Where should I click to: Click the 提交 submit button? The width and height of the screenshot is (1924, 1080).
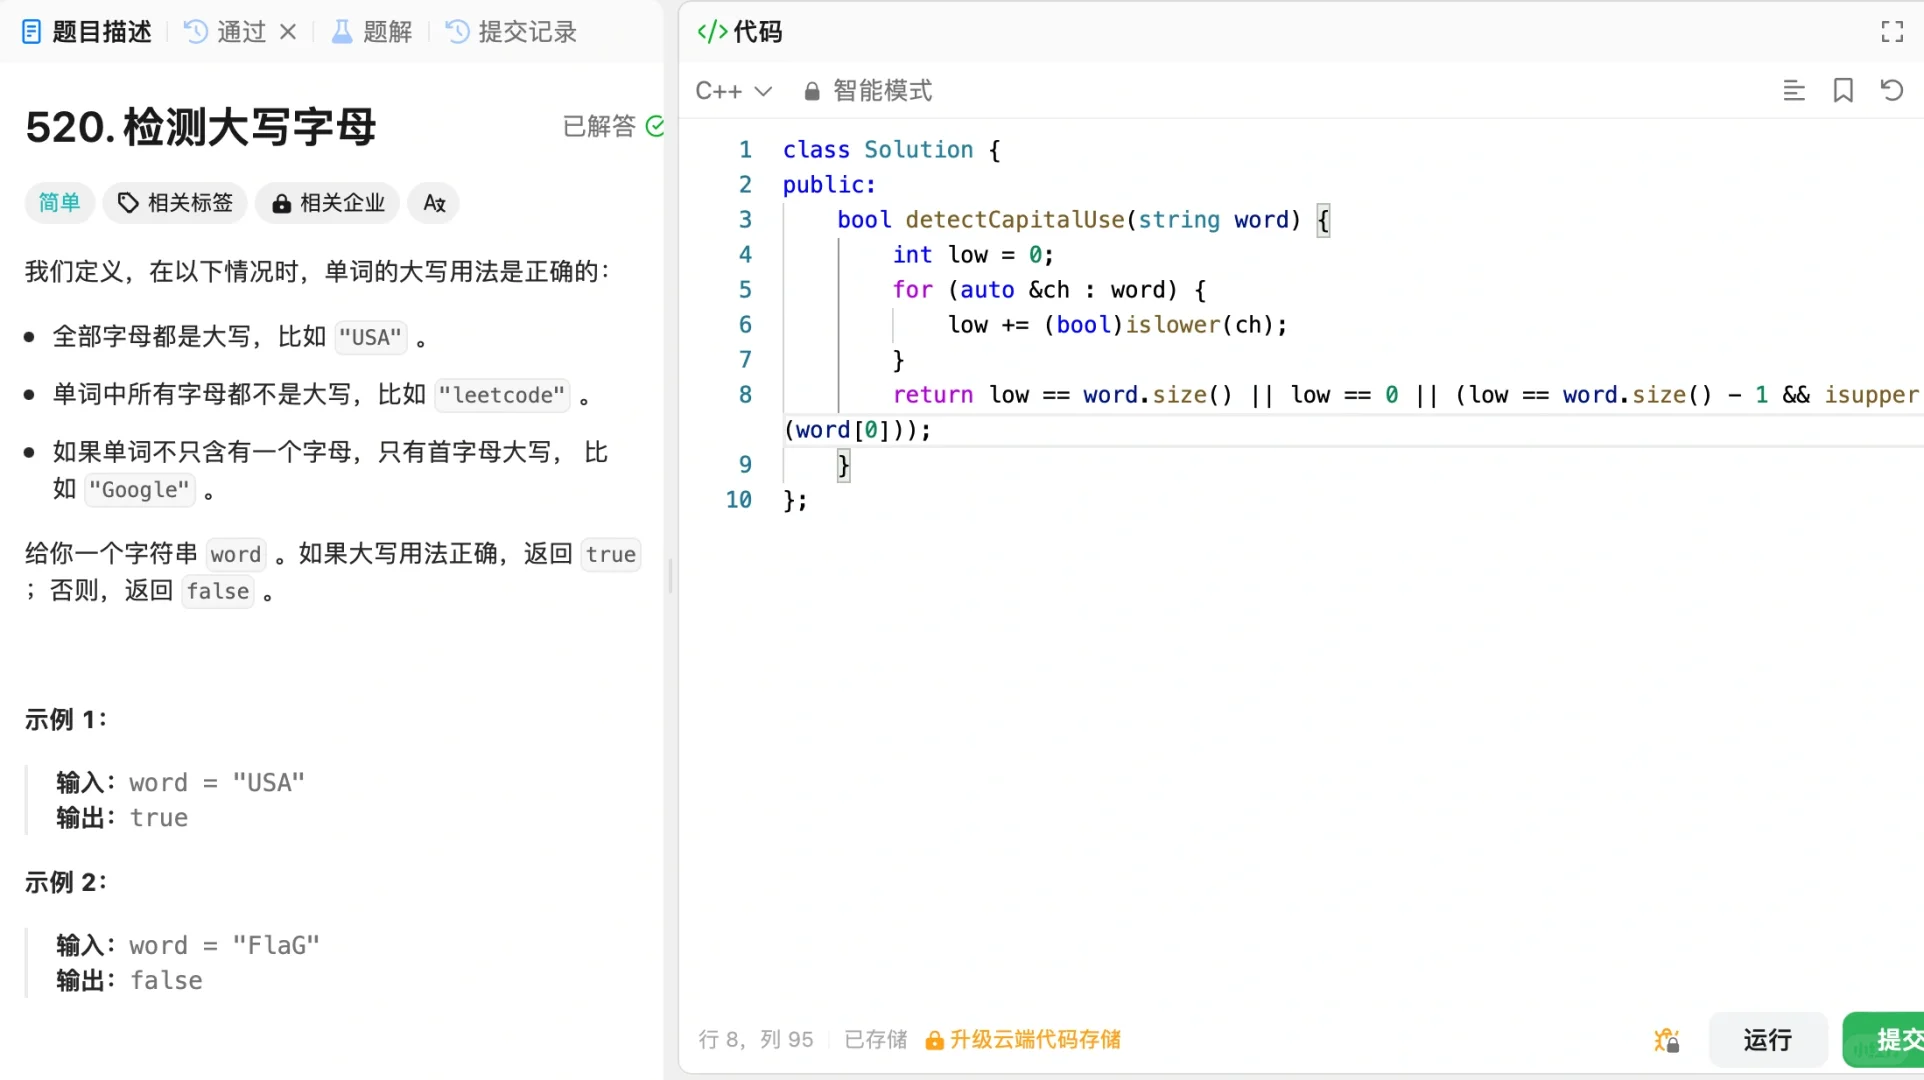pos(1885,1040)
